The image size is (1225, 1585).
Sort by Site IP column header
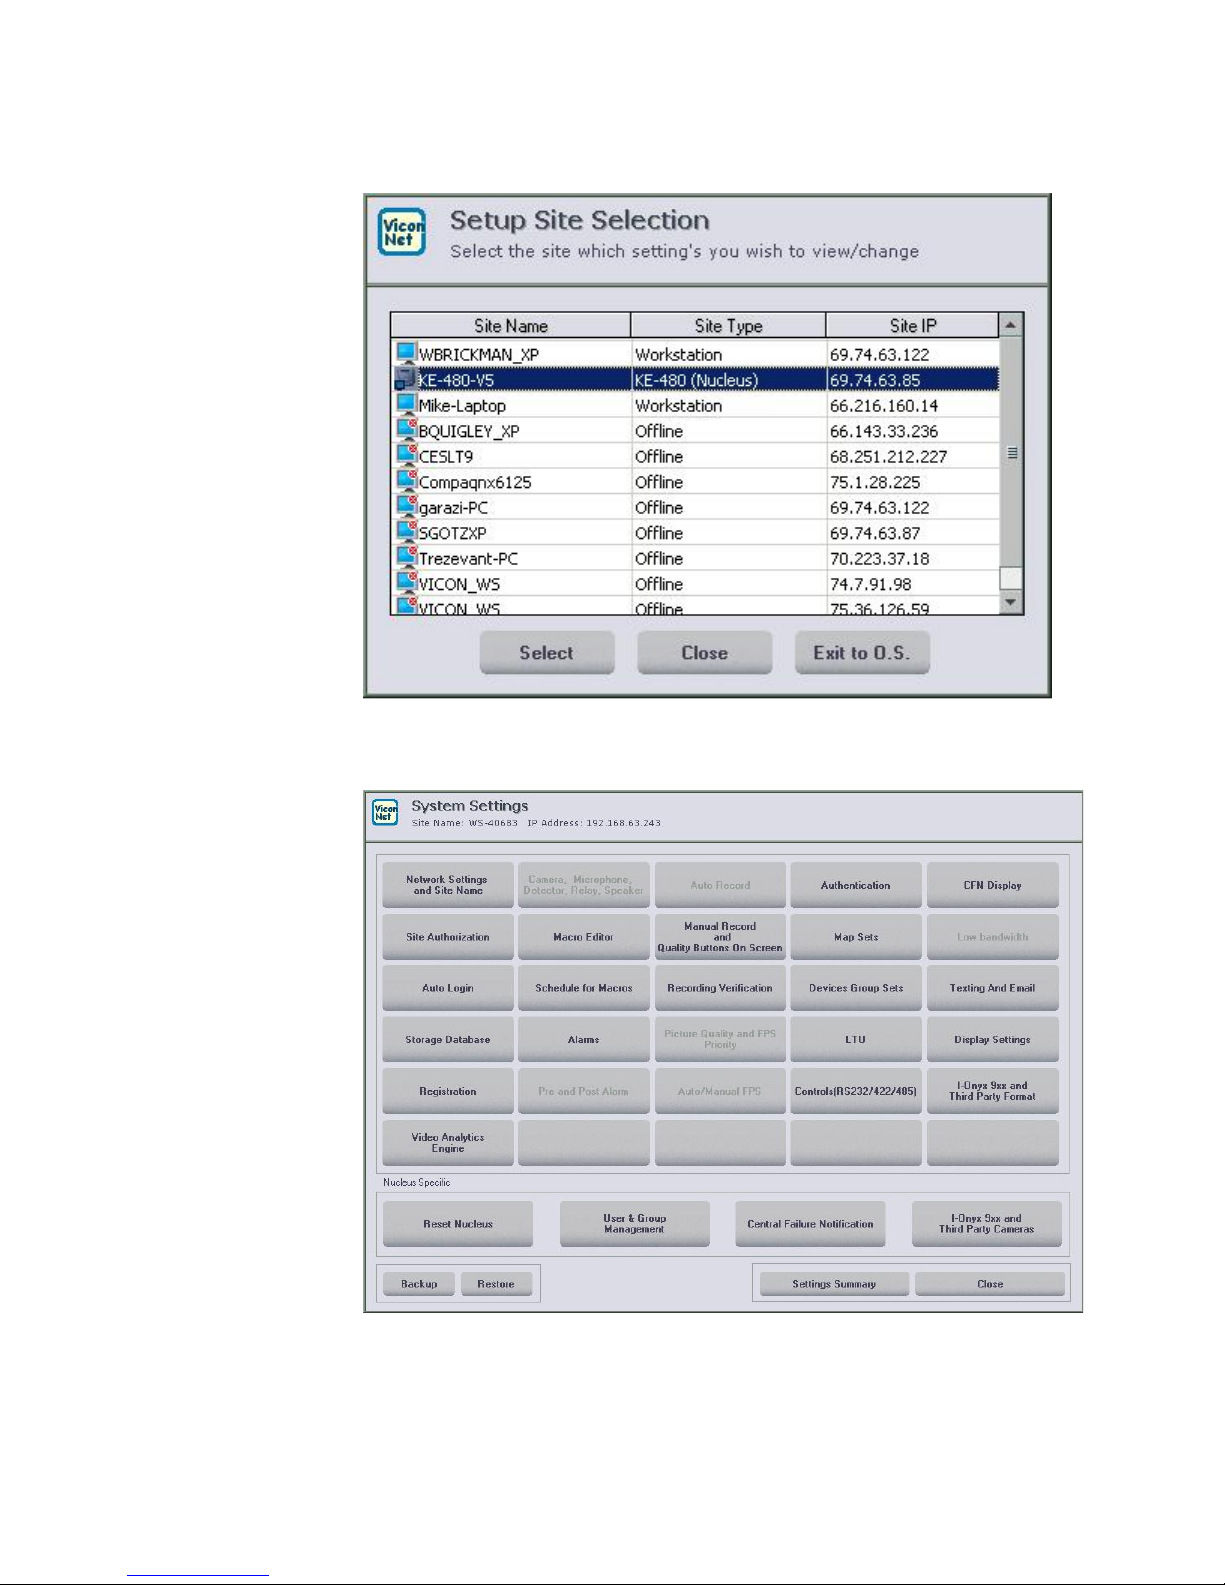(912, 326)
